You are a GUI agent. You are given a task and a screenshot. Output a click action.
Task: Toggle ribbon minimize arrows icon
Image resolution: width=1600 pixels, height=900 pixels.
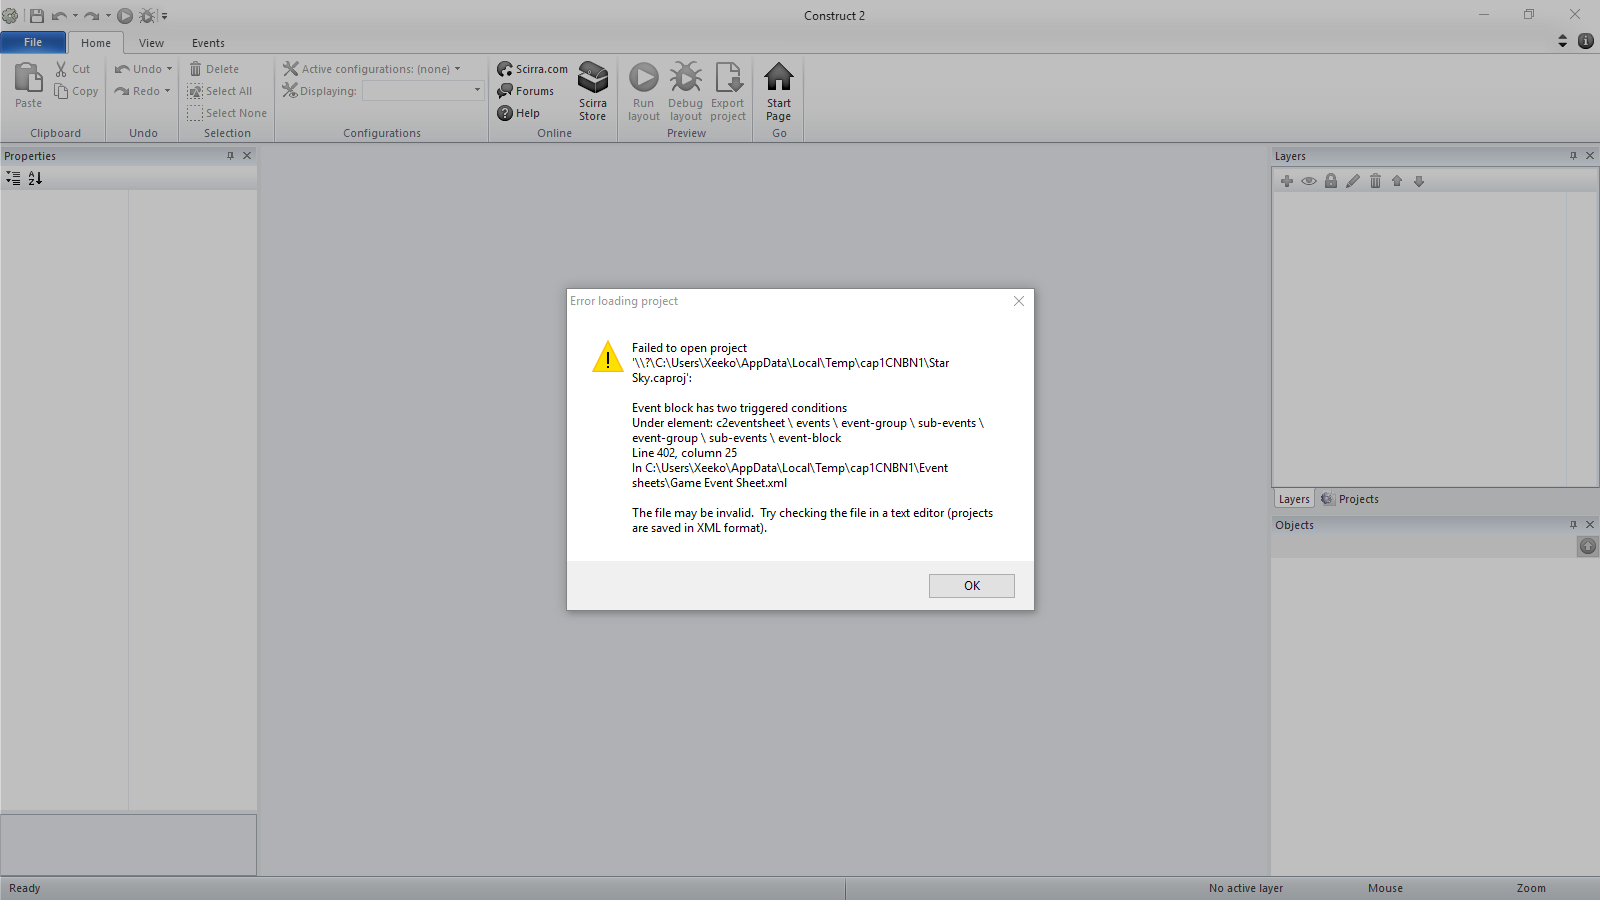tap(1563, 41)
